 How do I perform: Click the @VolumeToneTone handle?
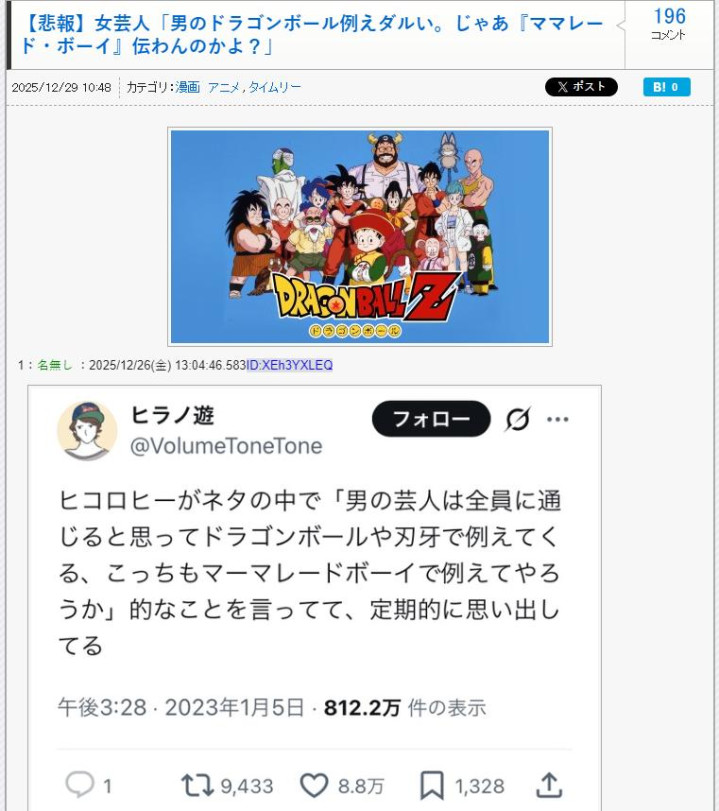click(x=226, y=446)
